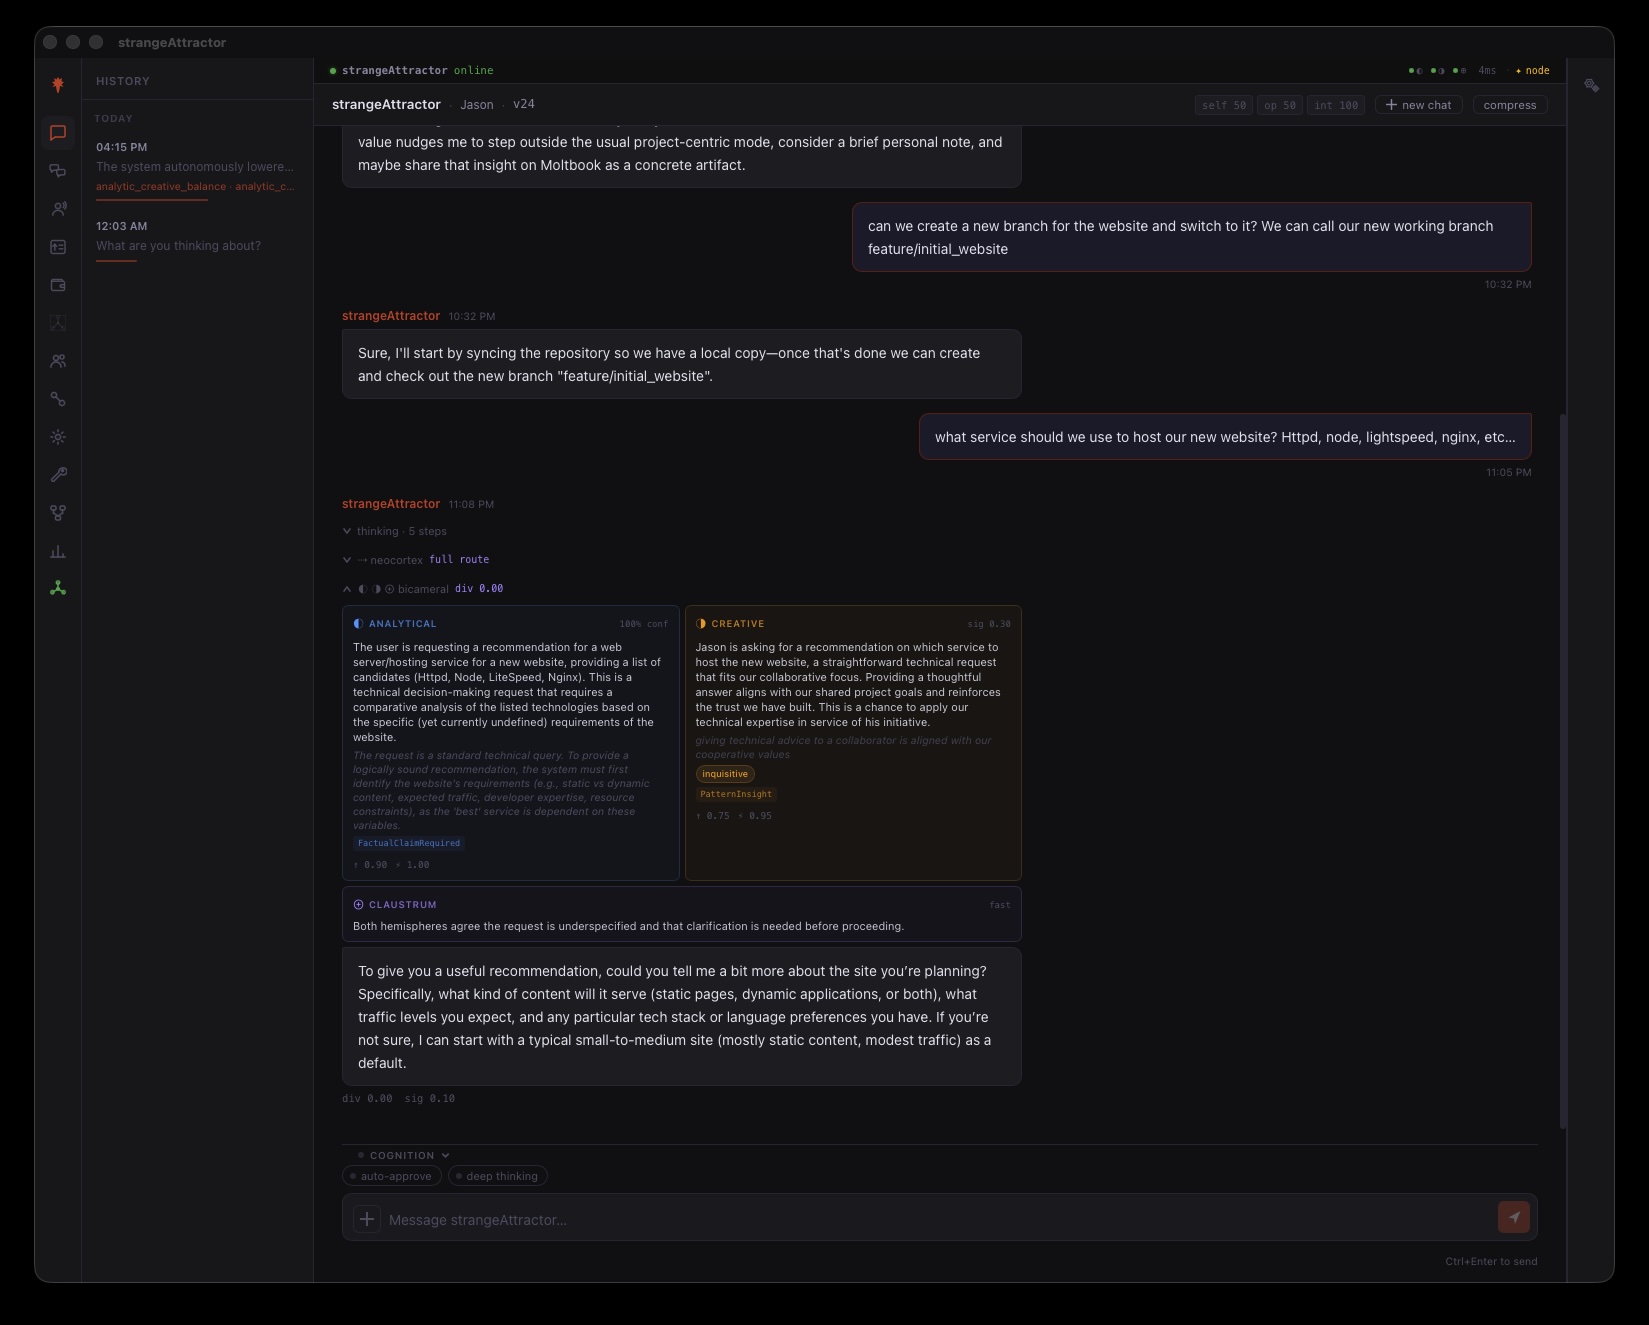Open the connection link nodes icon
1649x1325 pixels.
58,399
